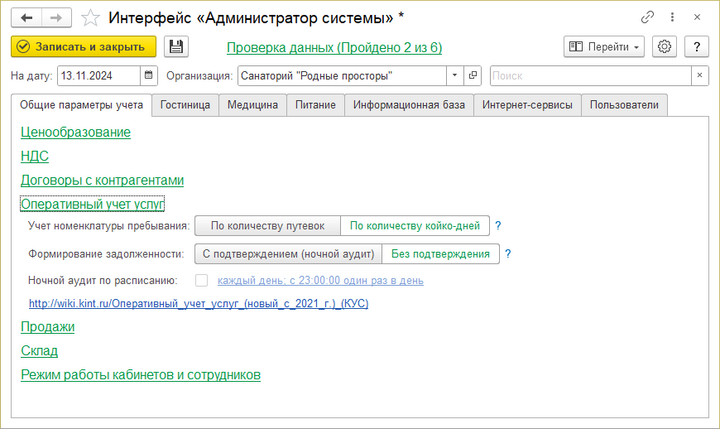
Task: Expand Договоры с контрагентами section
Action: click(102, 180)
